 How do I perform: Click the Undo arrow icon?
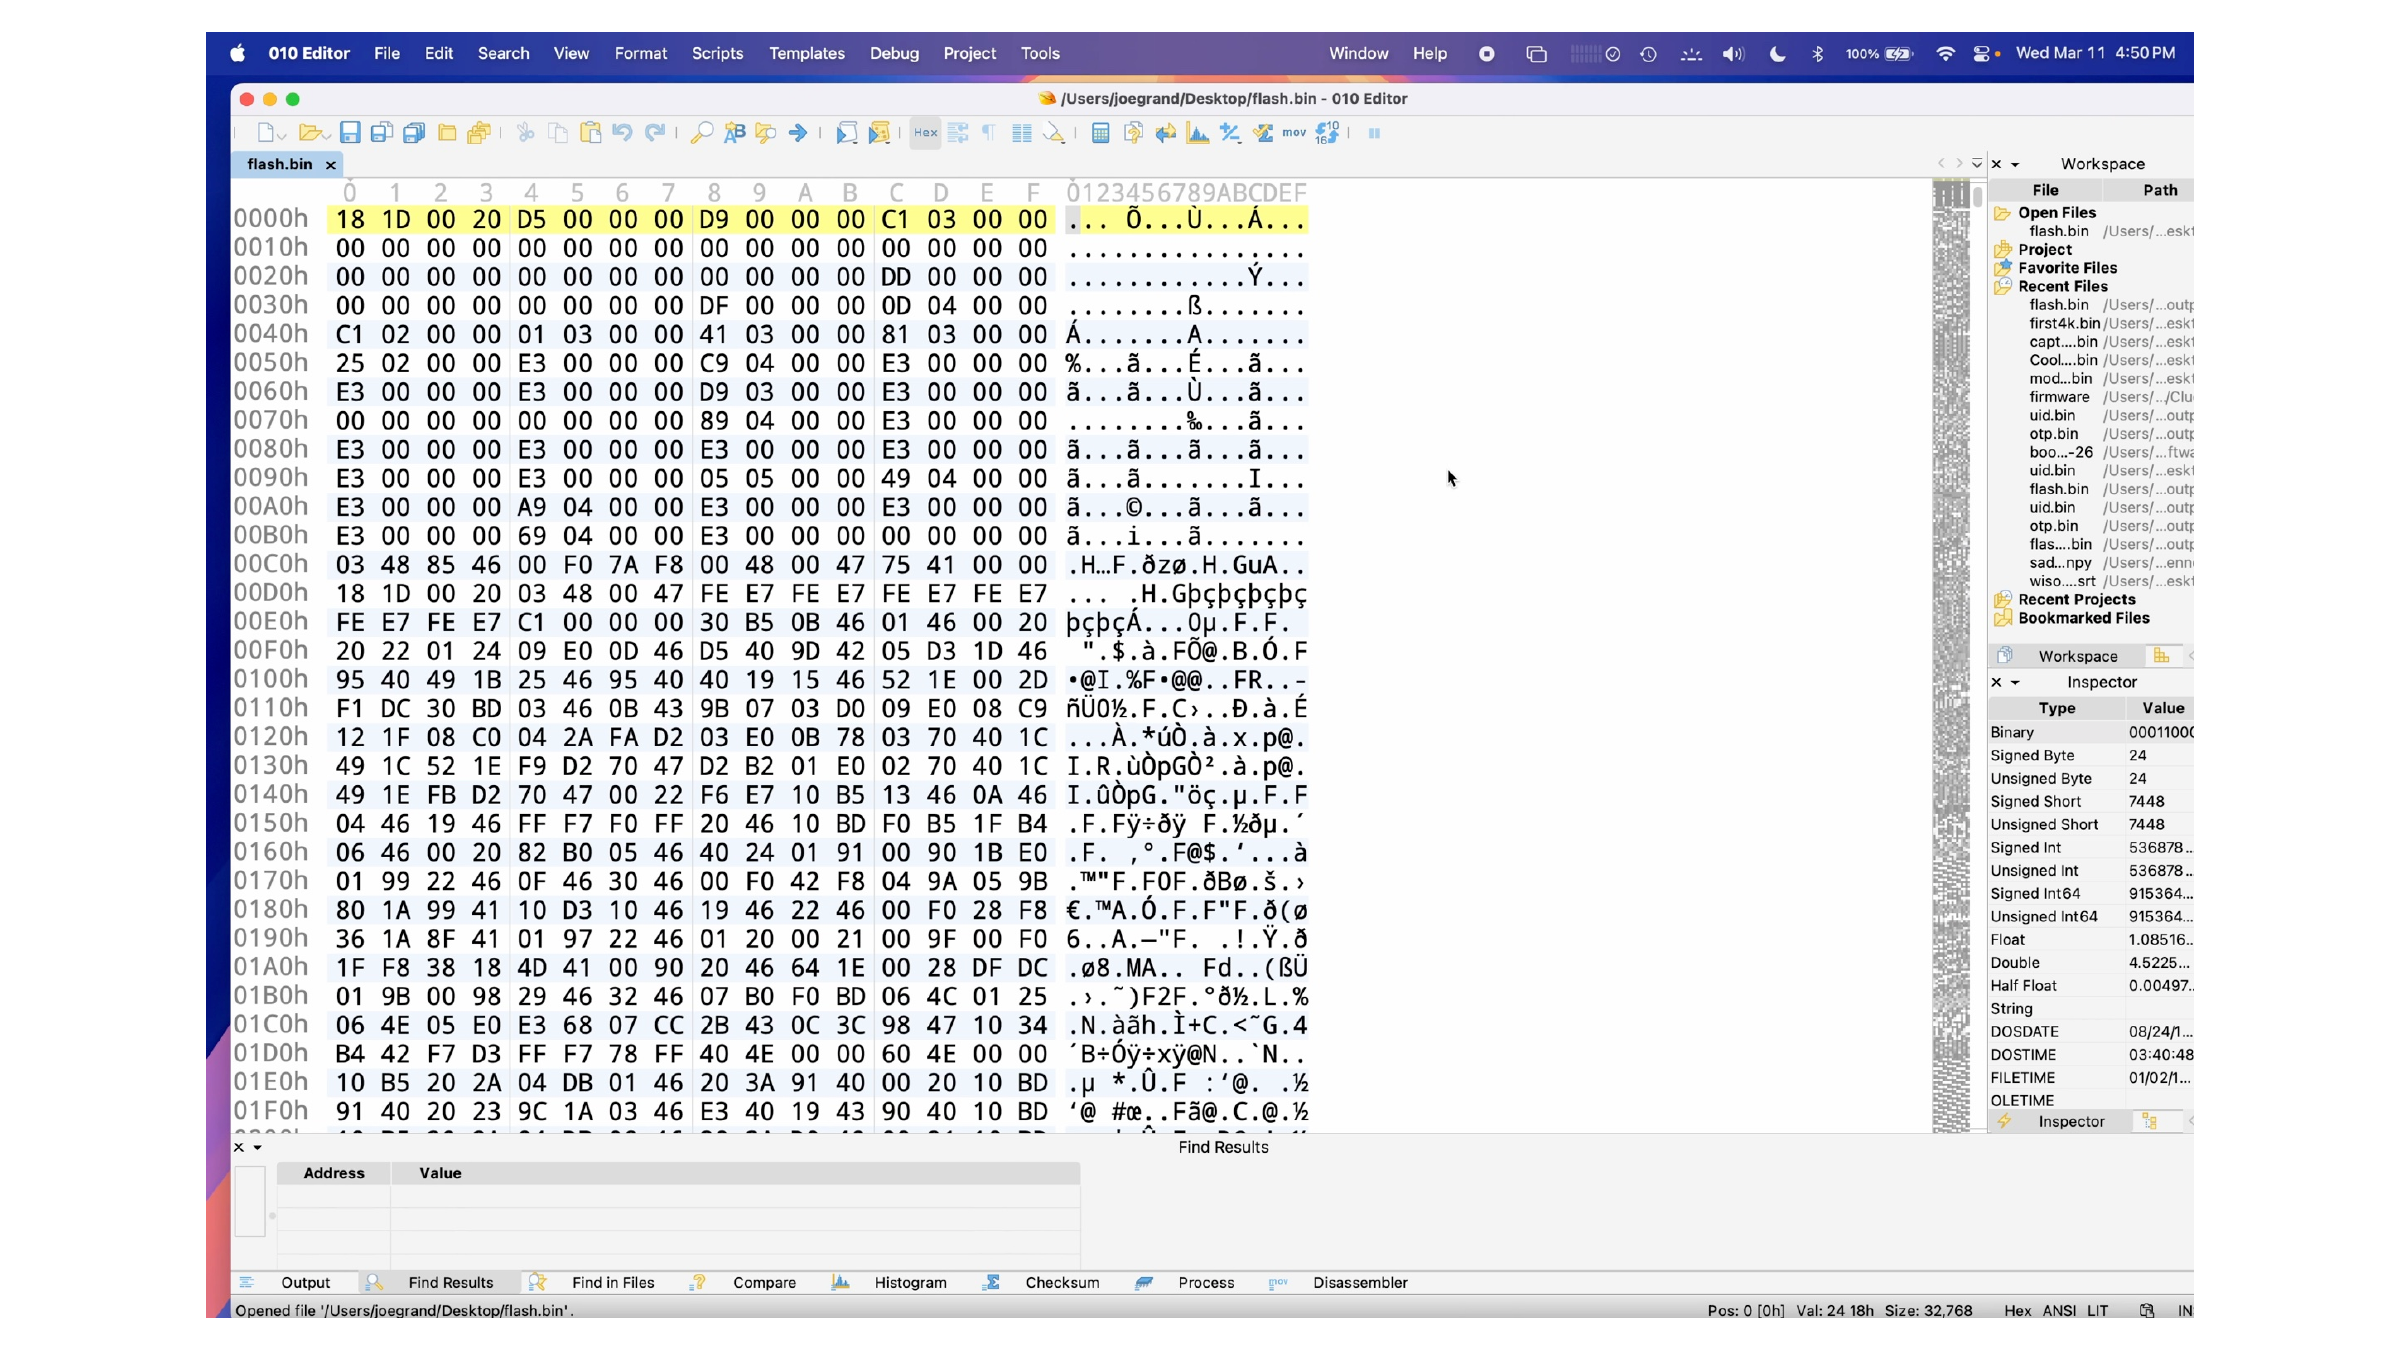(622, 133)
